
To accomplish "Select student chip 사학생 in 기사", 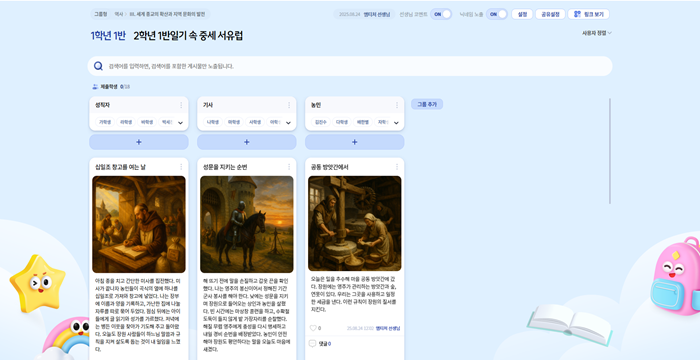I will (x=255, y=122).
